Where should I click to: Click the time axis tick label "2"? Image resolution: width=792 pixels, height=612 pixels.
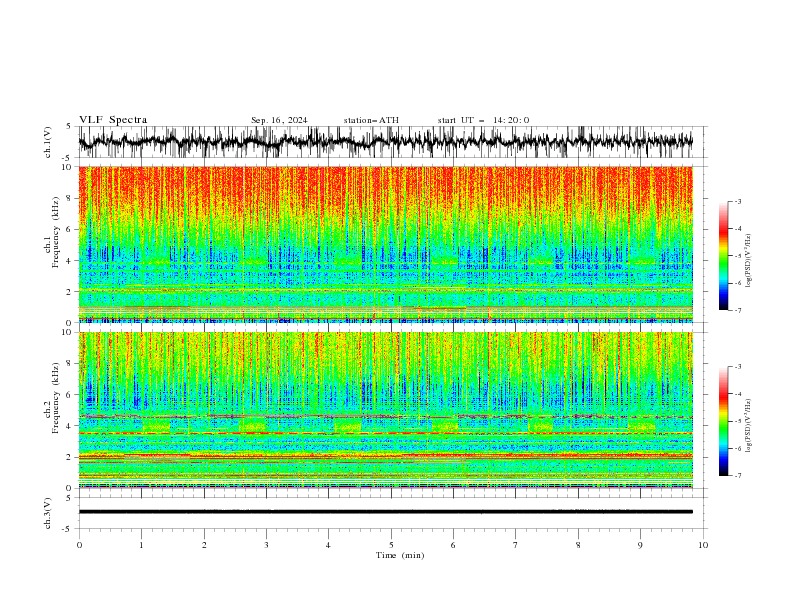tap(204, 545)
